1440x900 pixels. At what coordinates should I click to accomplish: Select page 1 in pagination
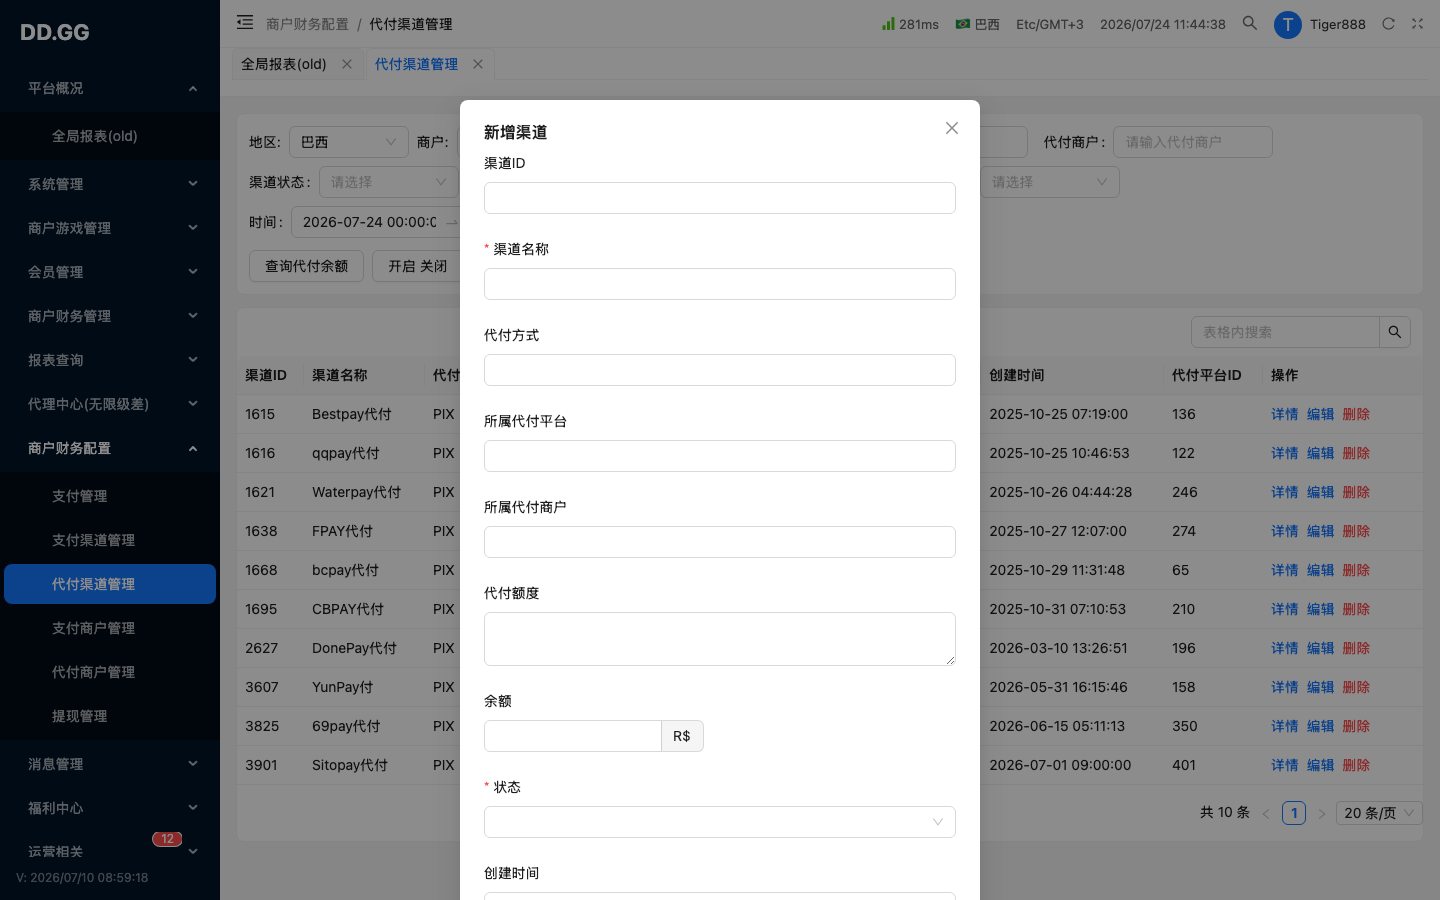coord(1294,813)
